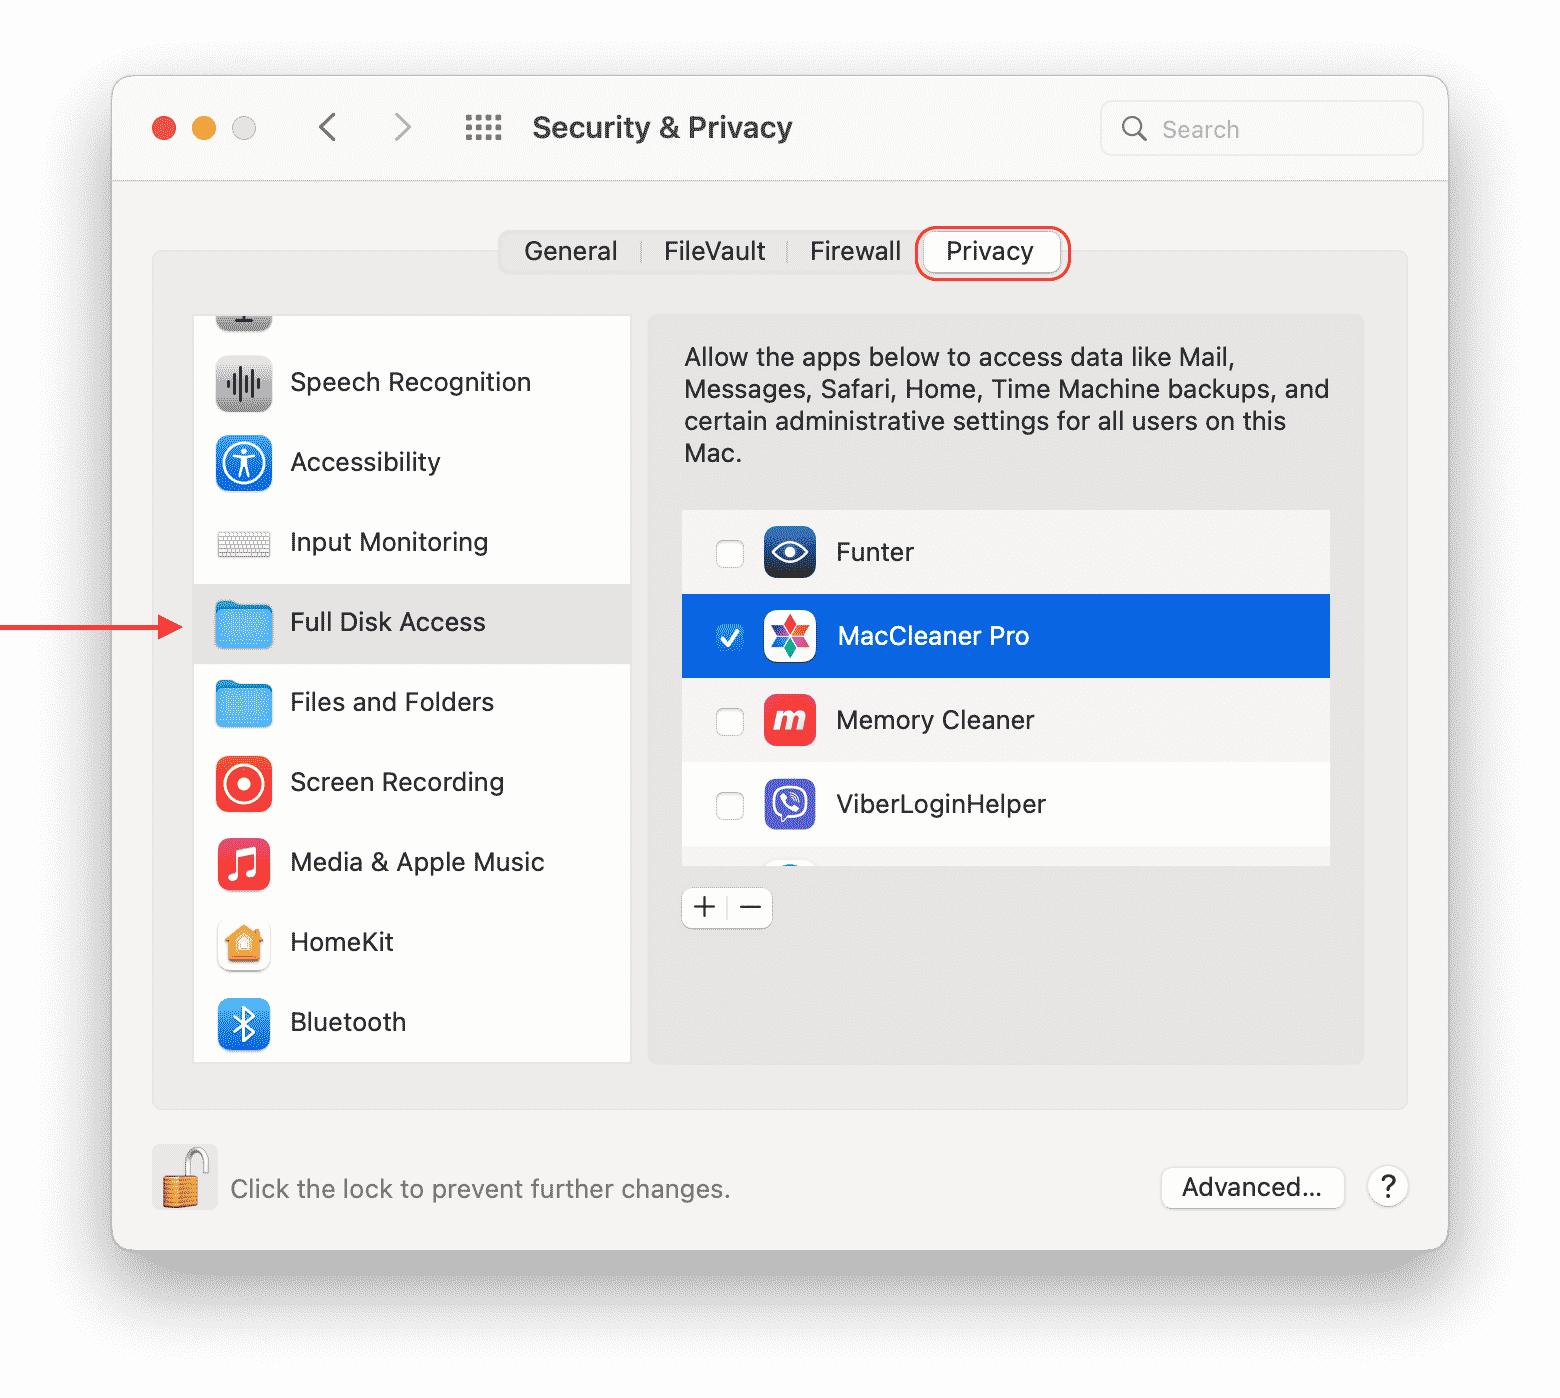The width and height of the screenshot is (1560, 1398).
Task: Select Full Disk Access category
Action: point(411,623)
